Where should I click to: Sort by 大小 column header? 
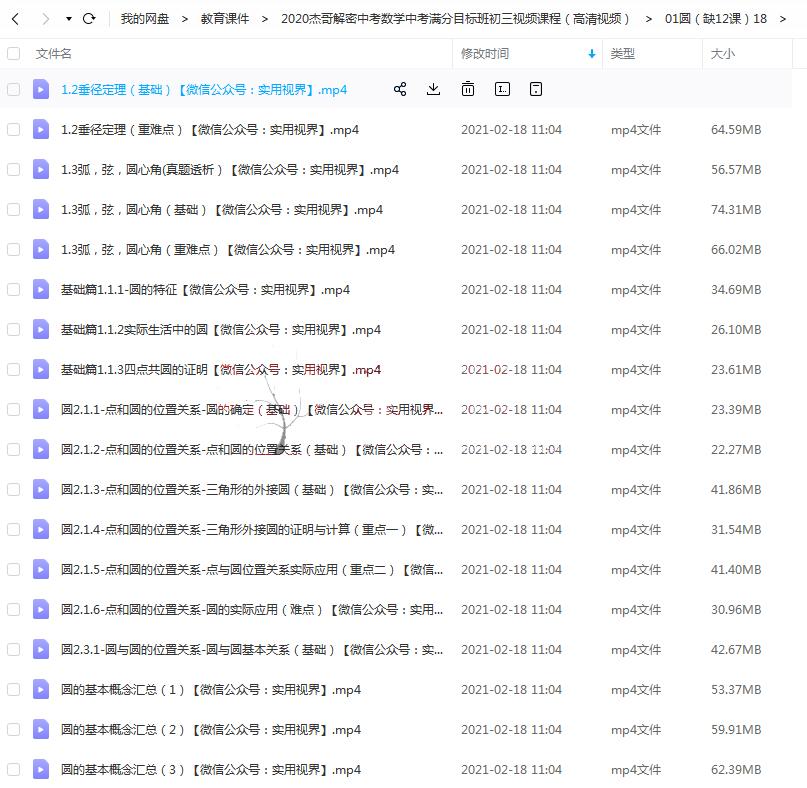[x=723, y=54]
